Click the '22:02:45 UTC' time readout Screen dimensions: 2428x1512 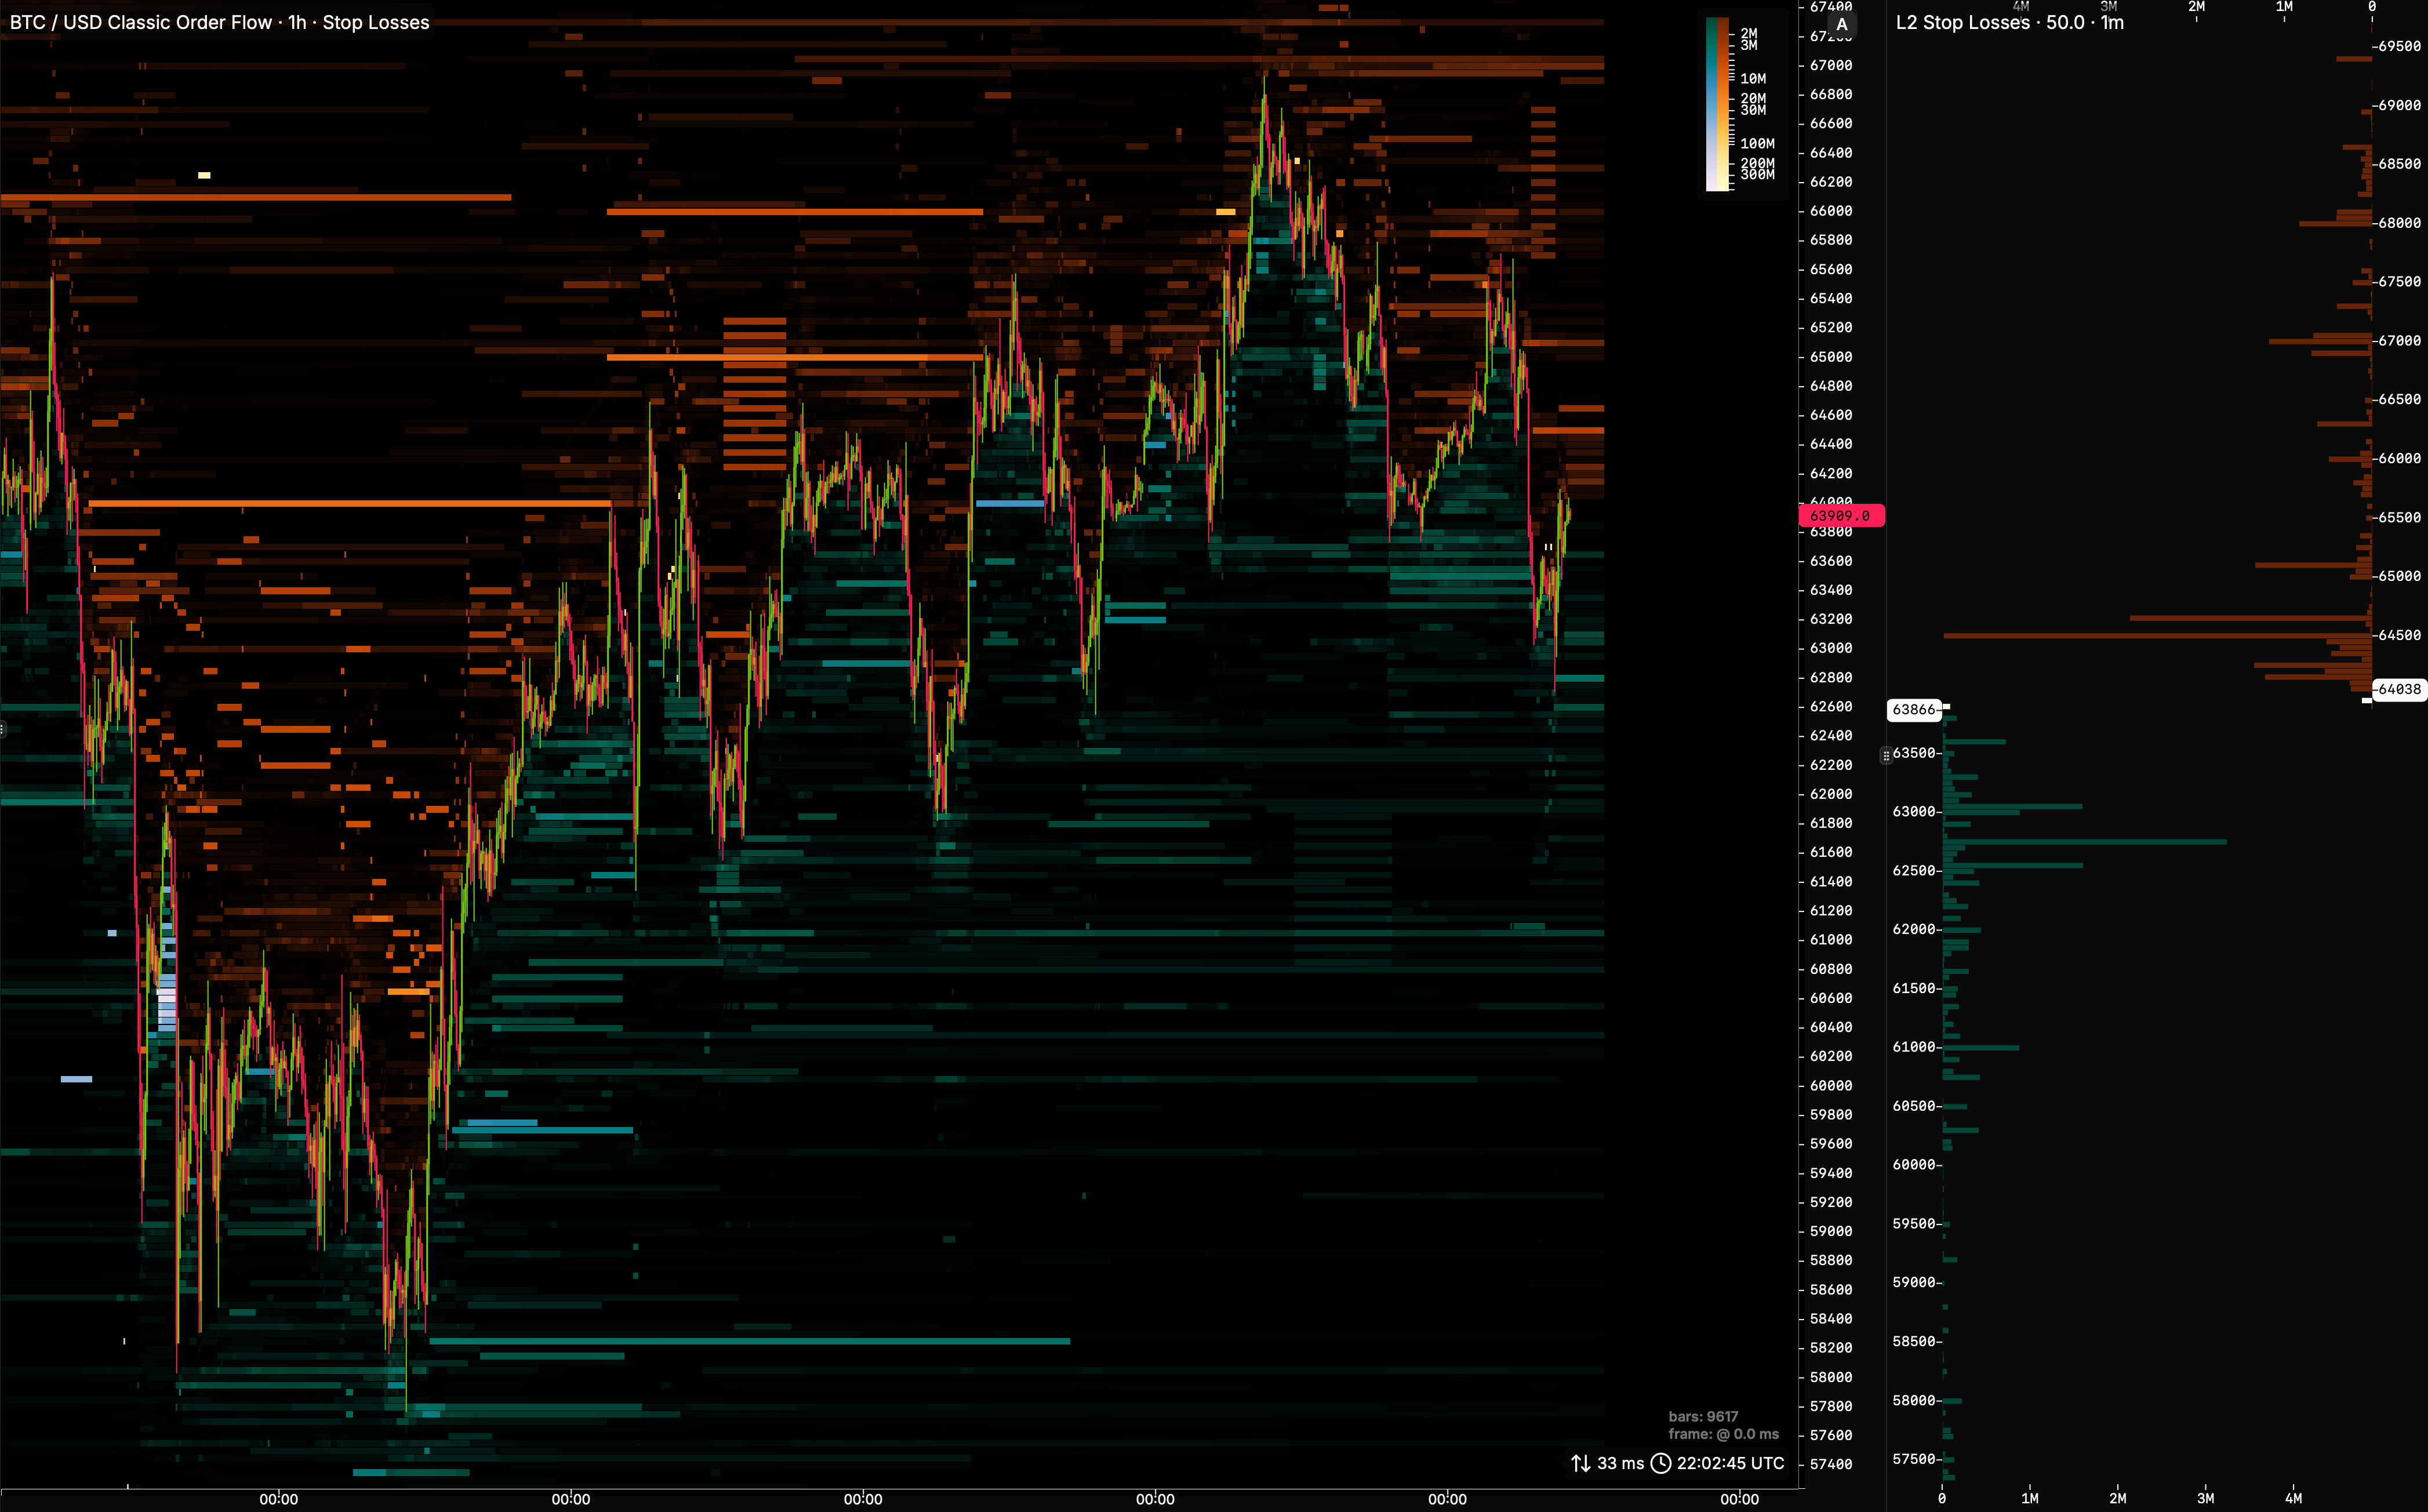(x=1730, y=1463)
